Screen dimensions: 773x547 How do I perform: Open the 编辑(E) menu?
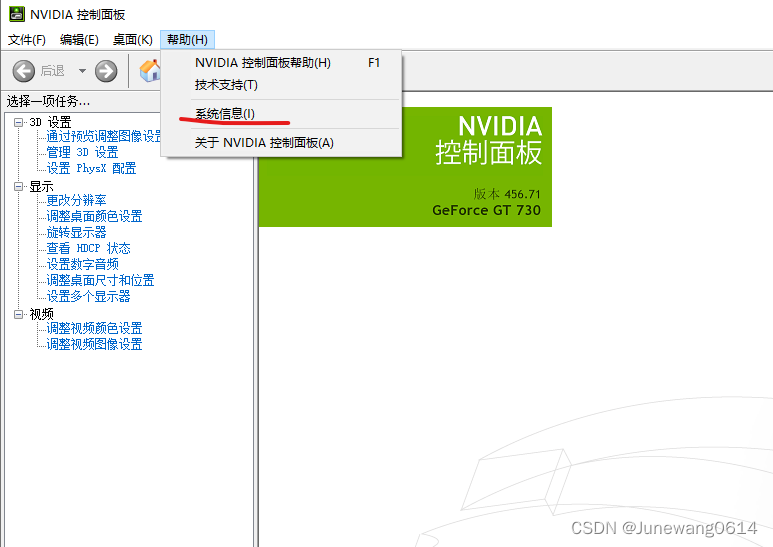point(79,39)
